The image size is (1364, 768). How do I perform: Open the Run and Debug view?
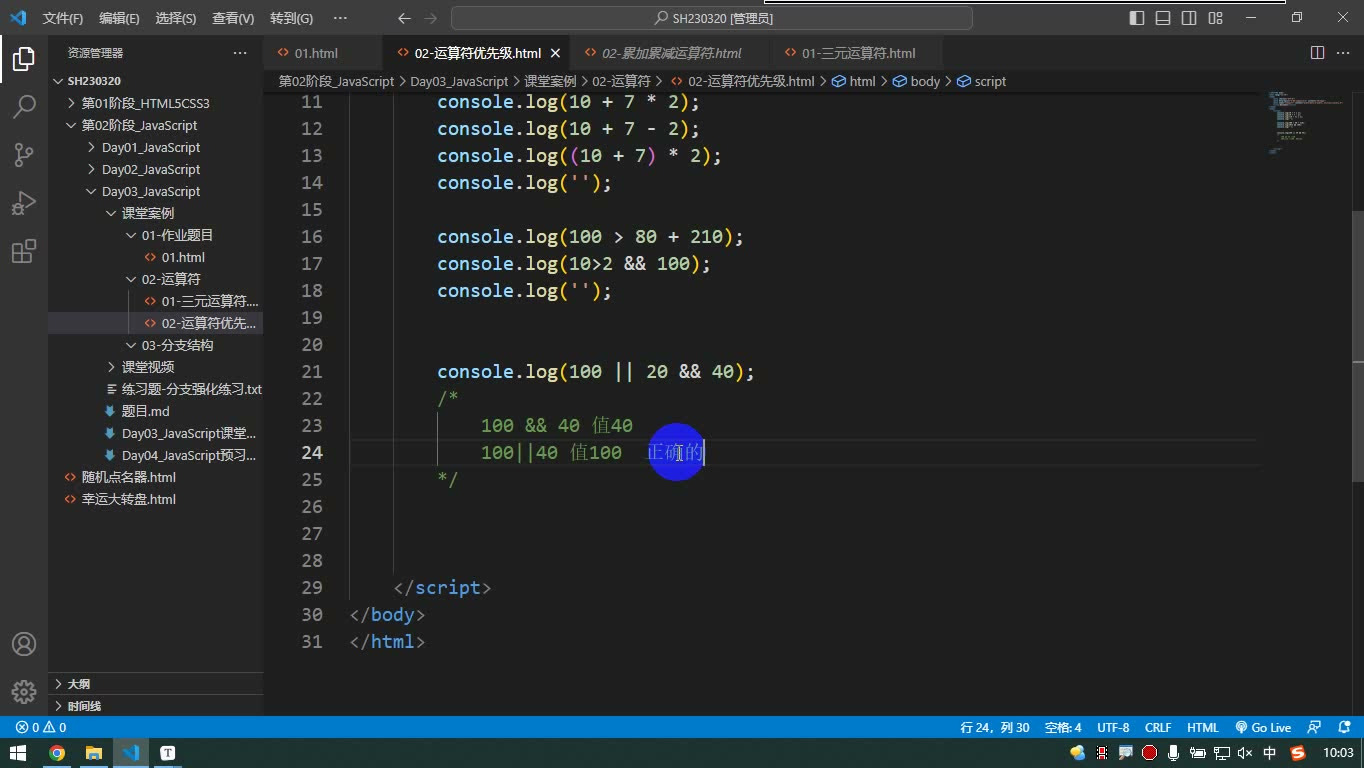click(x=24, y=203)
